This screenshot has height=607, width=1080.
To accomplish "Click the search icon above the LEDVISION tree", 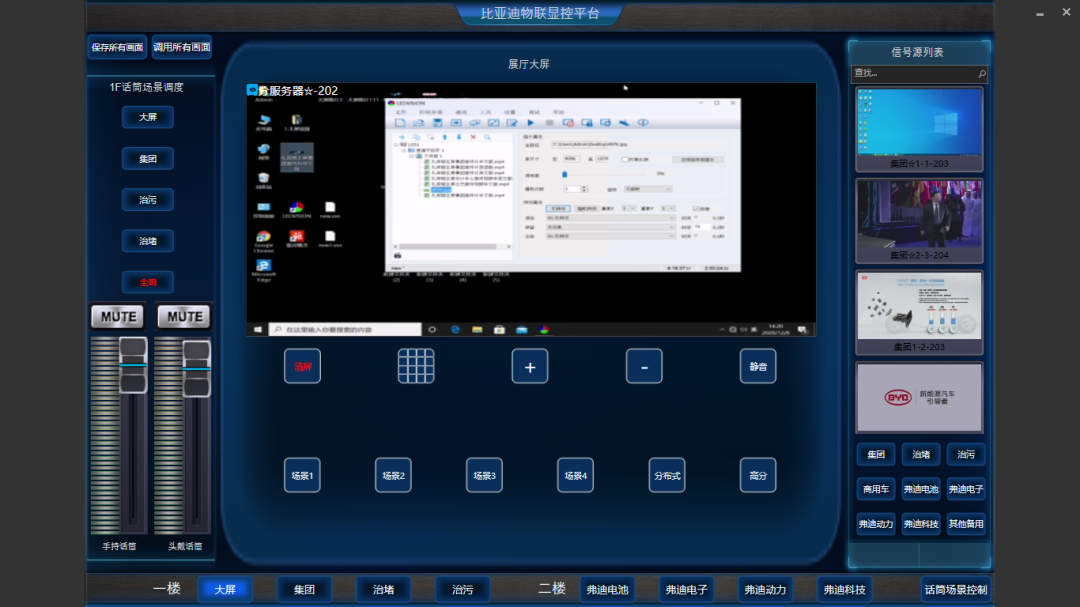I will pyautogui.click(x=487, y=137).
